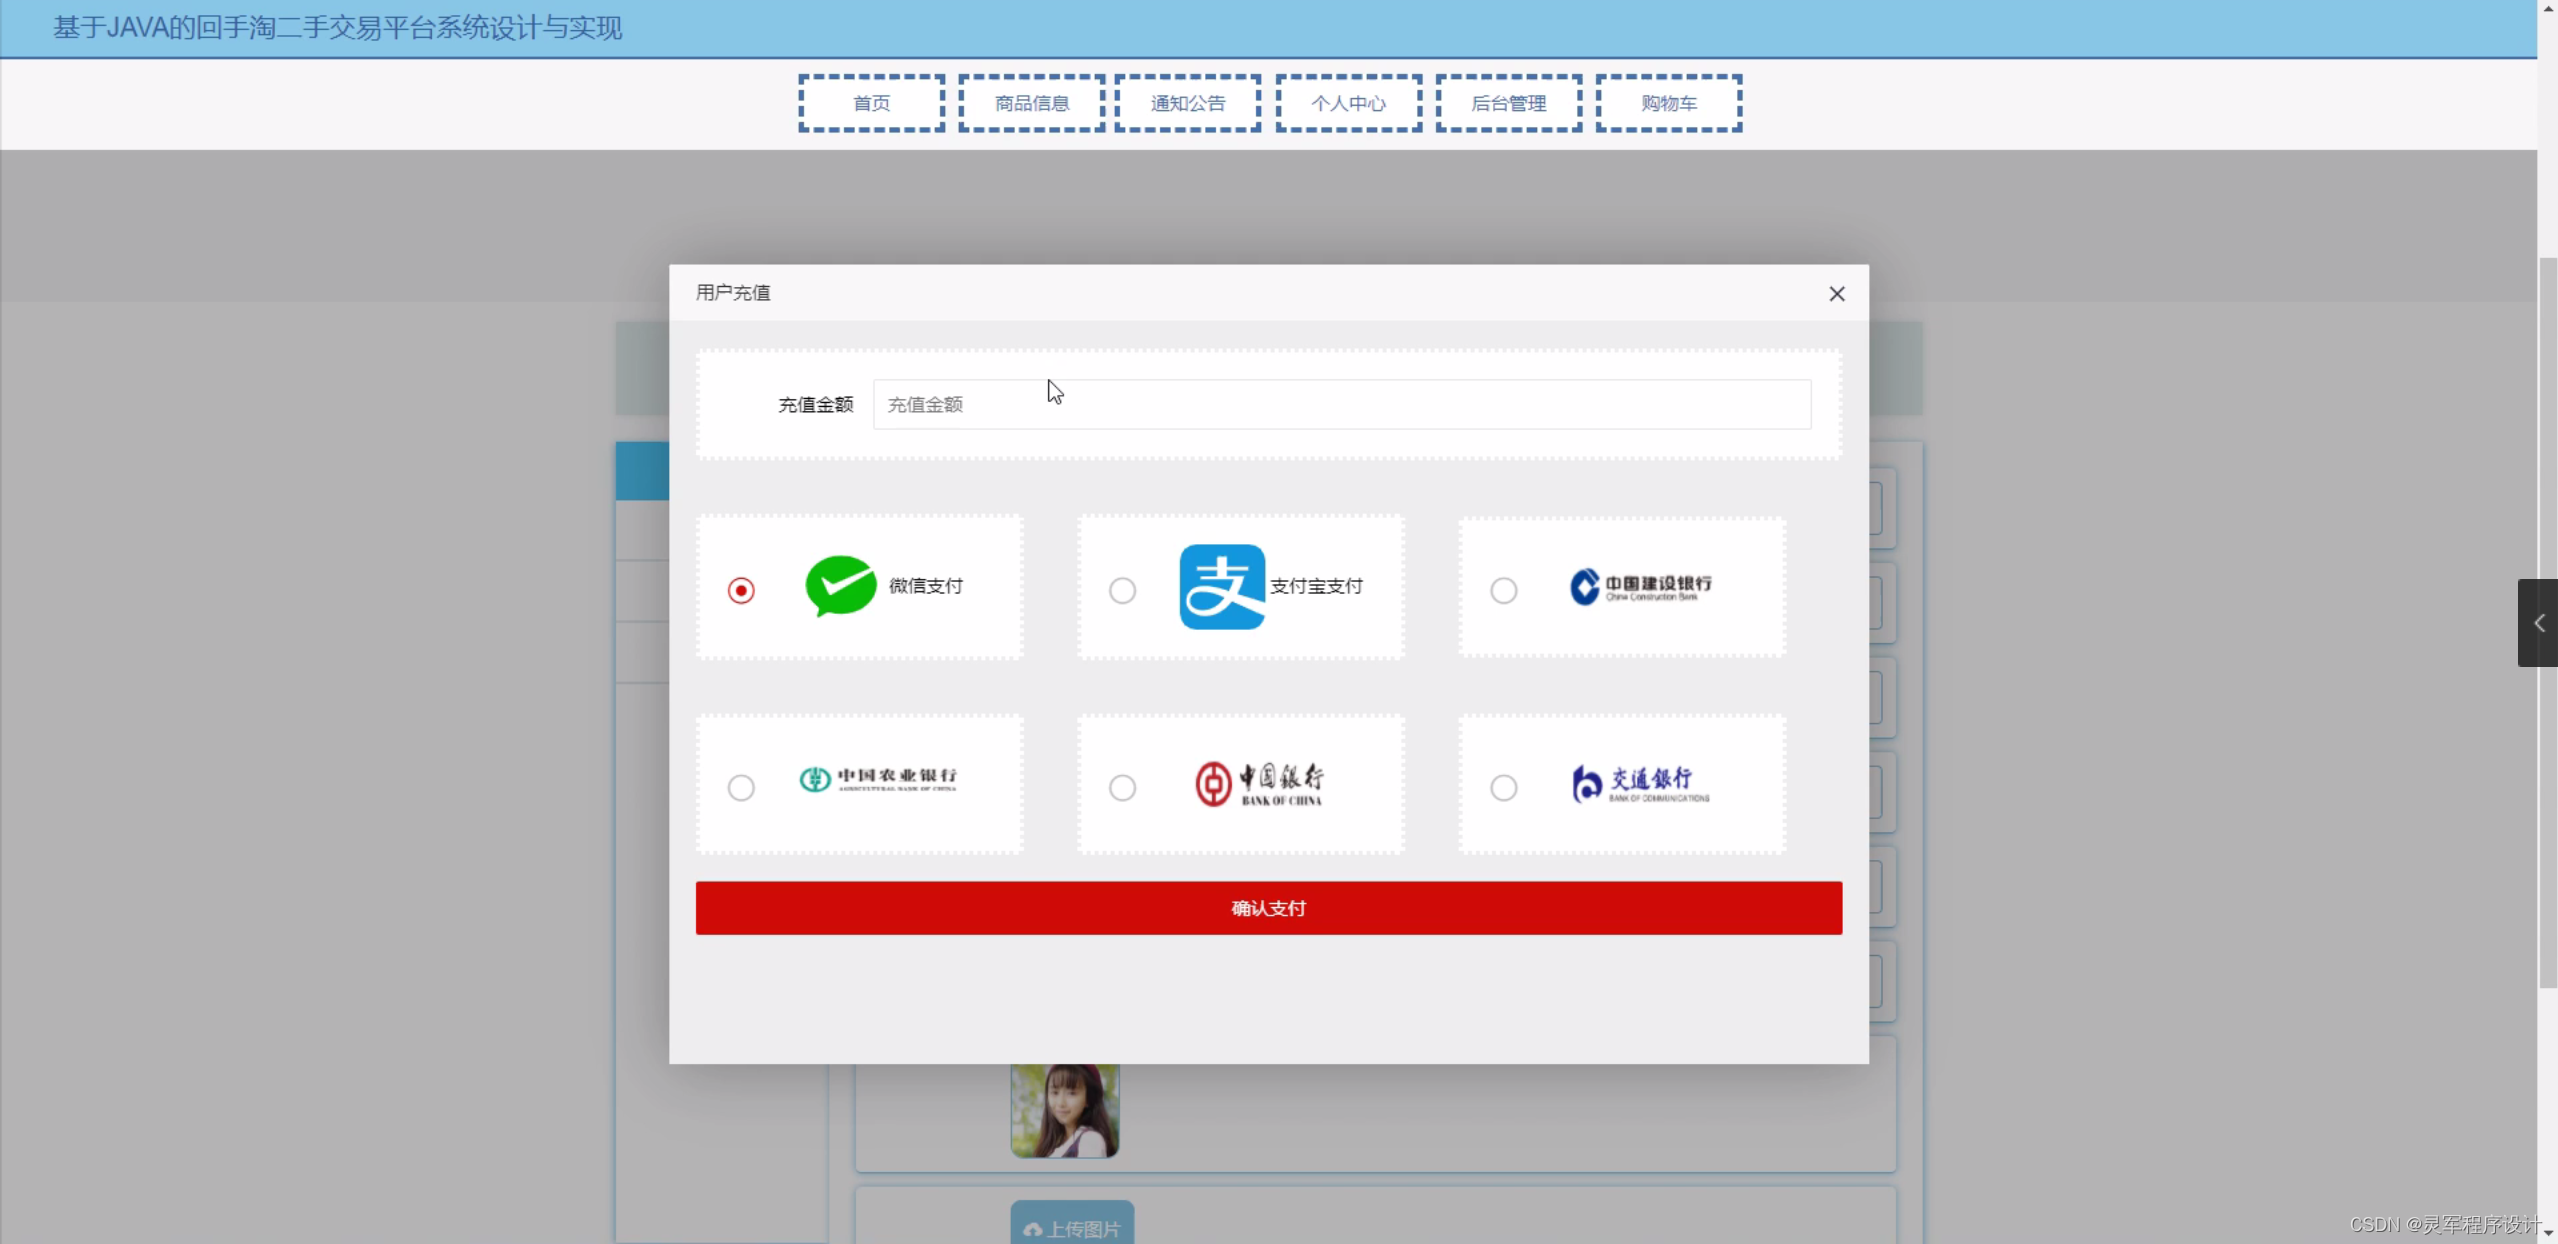The width and height of the screenshot is (2558, 1244).
Task: Click the 充值金额 input field
Action: [1340, 405]
